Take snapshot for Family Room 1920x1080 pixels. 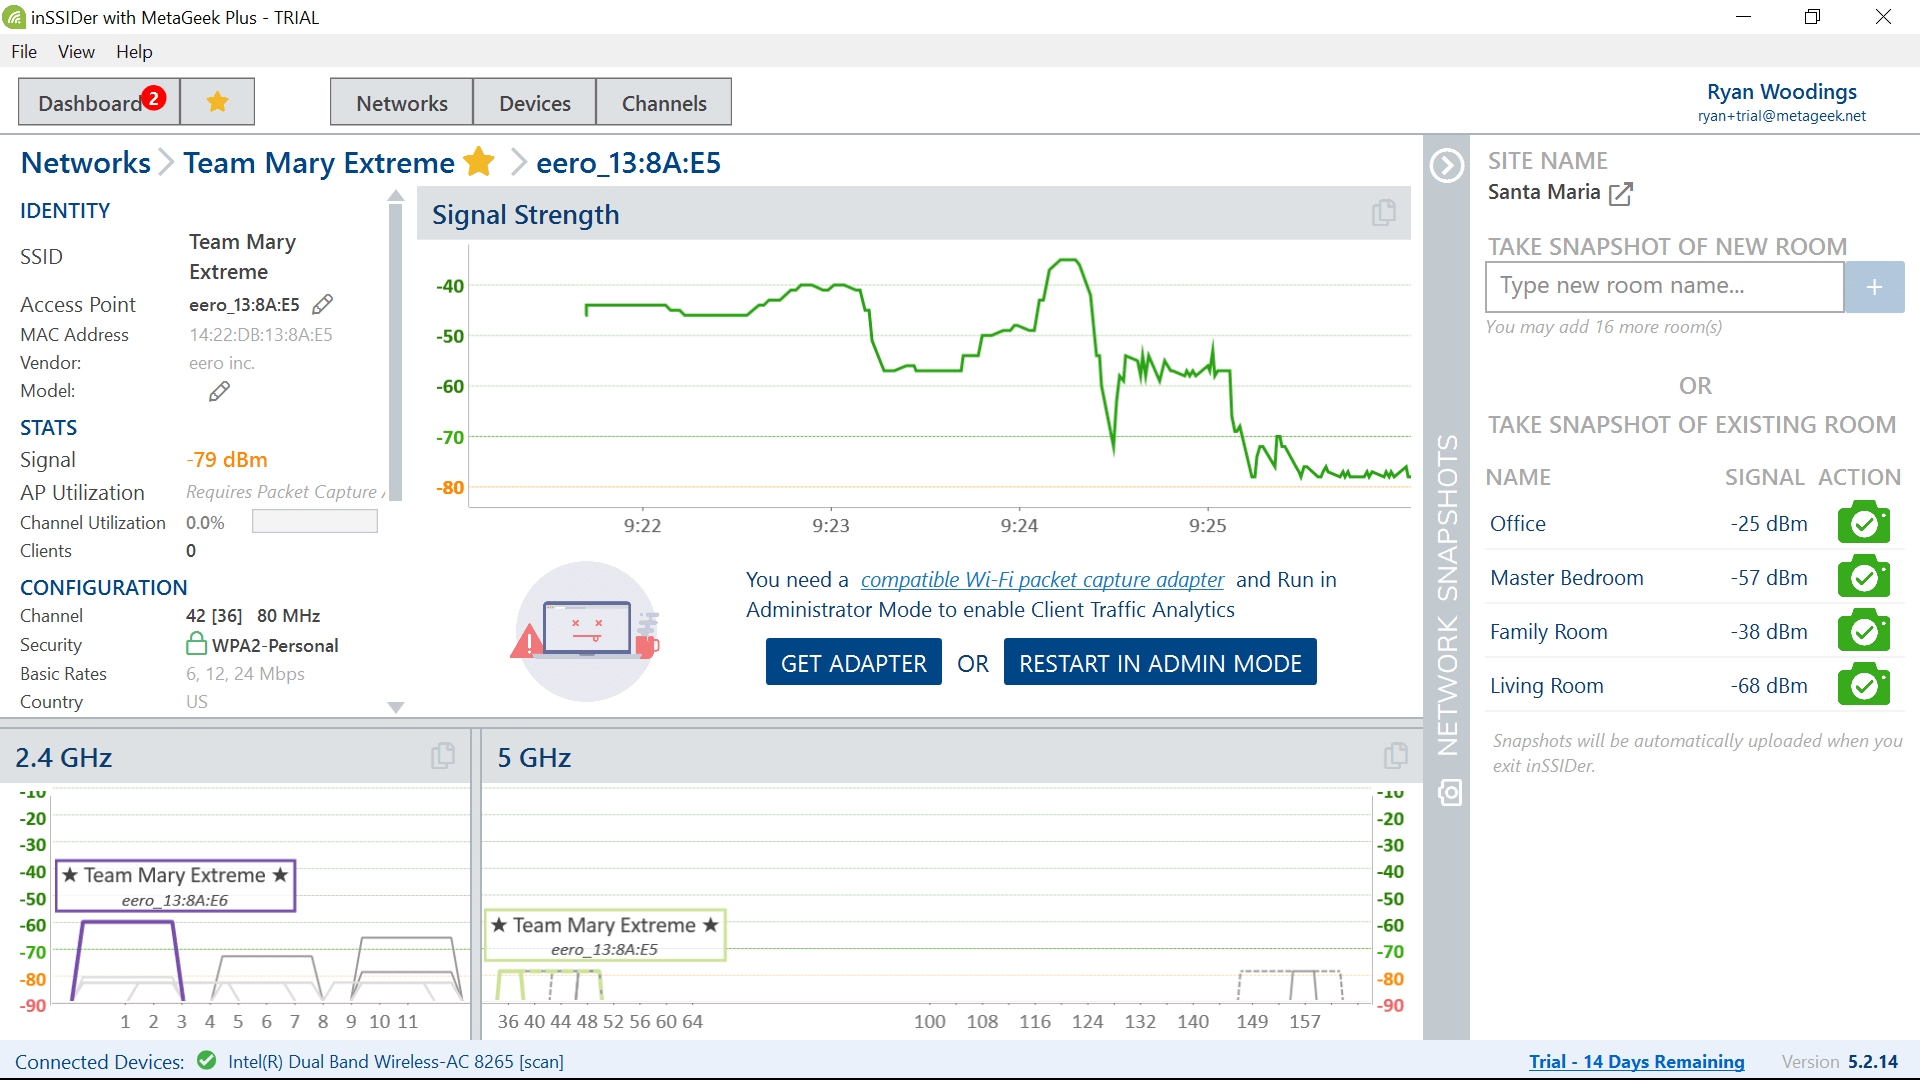pyautogui.click(x=1864, y=631)
